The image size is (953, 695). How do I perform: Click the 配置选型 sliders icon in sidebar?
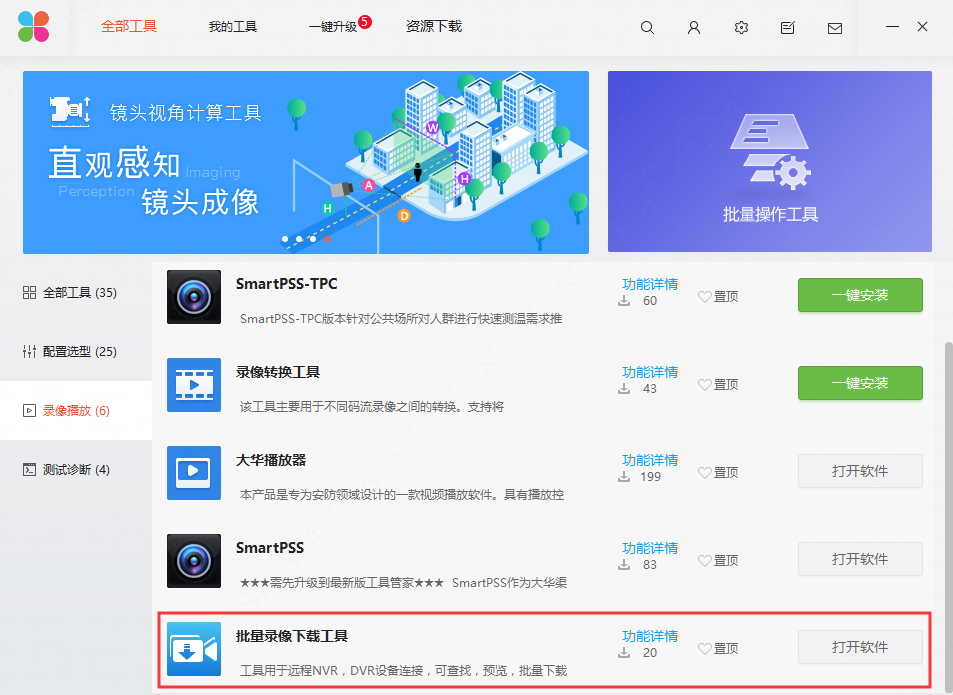[29, 352]
